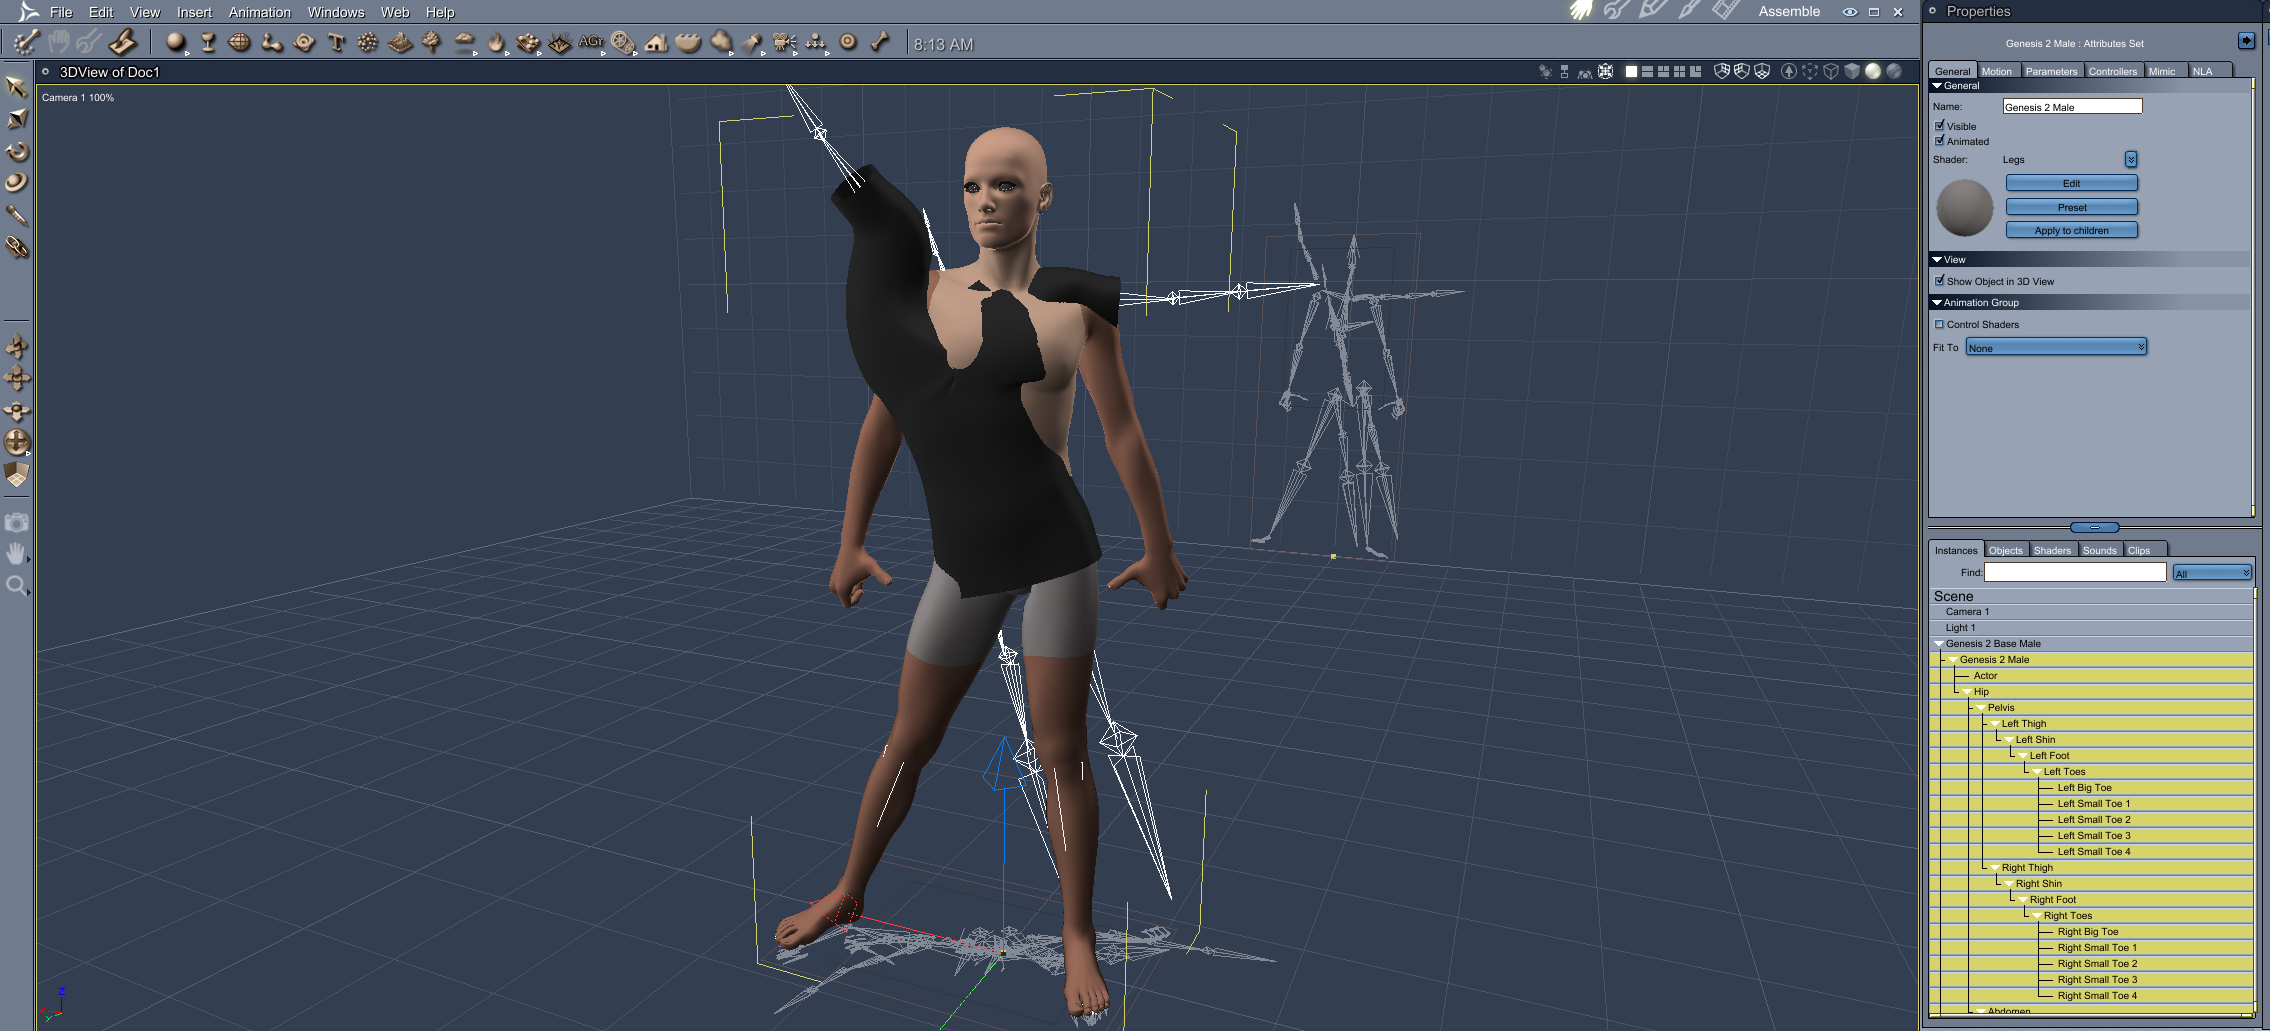2270x1031 pixels.
Task: Select the chain Link tool
Action: [16, 247]
